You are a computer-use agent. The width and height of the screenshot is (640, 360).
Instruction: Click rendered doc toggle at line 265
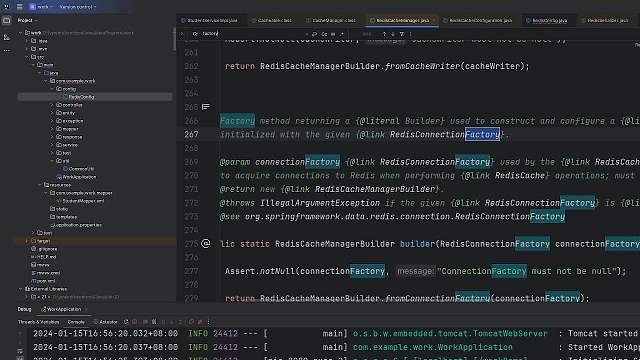pos(206,107)
